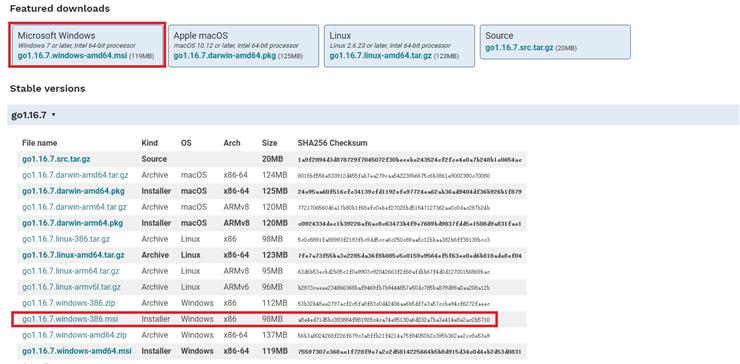Select macOS 10.12 or later requirement text
Image resolution: width=740 pixels, height=364 pixels.
click(236, 45)
